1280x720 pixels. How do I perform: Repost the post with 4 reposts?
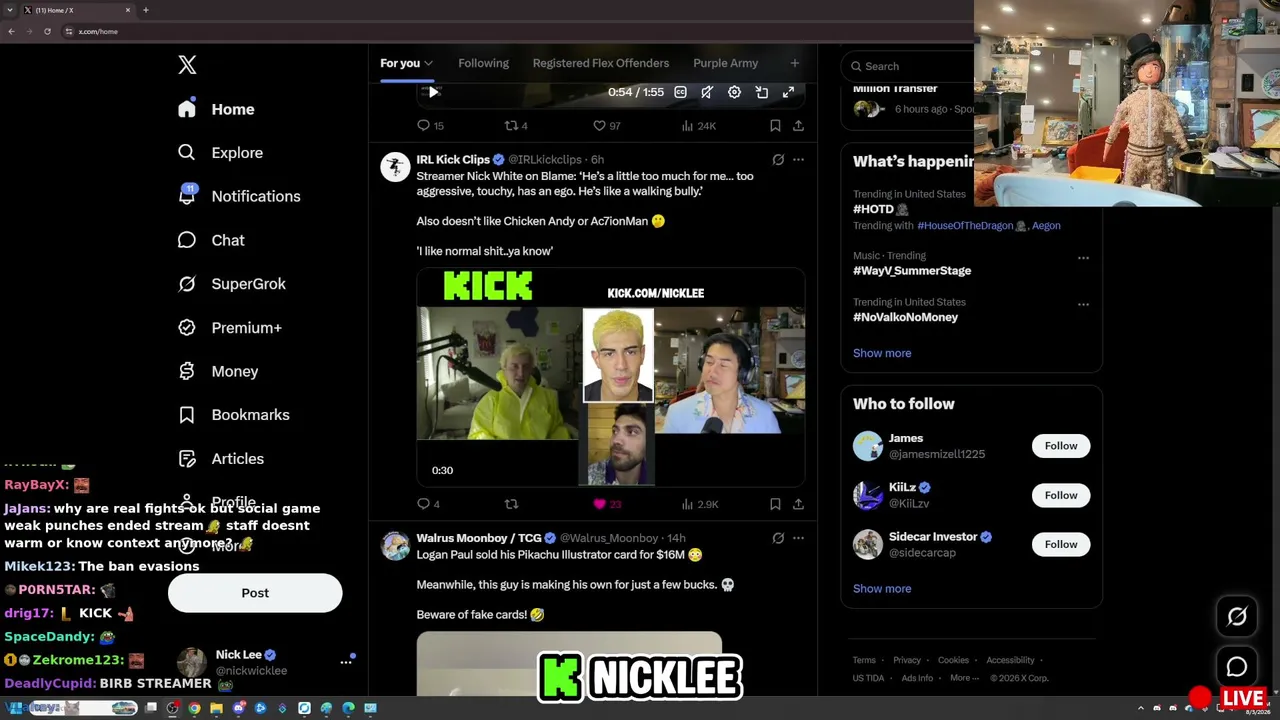515,126
